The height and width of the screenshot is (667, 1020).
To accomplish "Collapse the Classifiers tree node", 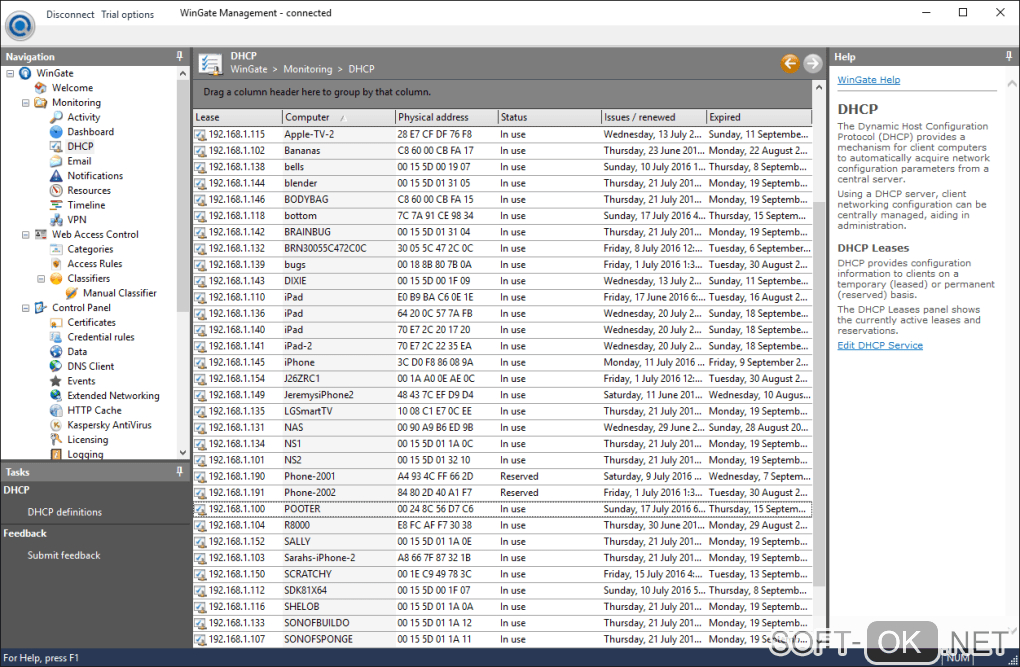I will (x=41, y=279).
